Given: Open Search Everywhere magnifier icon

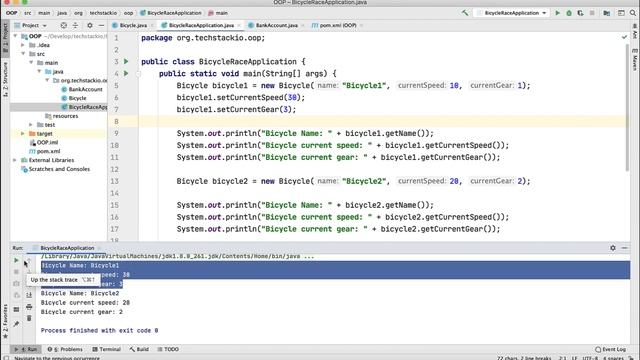Looking at the screenshot, I should tap(633, 13).
